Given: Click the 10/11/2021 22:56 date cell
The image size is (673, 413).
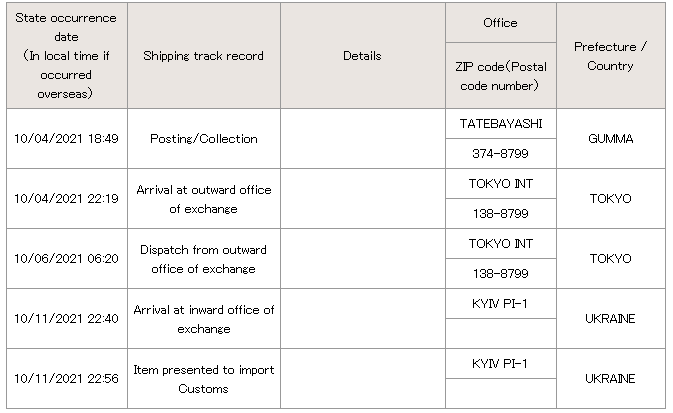Looking at the screenshot, I should point(67,379).
